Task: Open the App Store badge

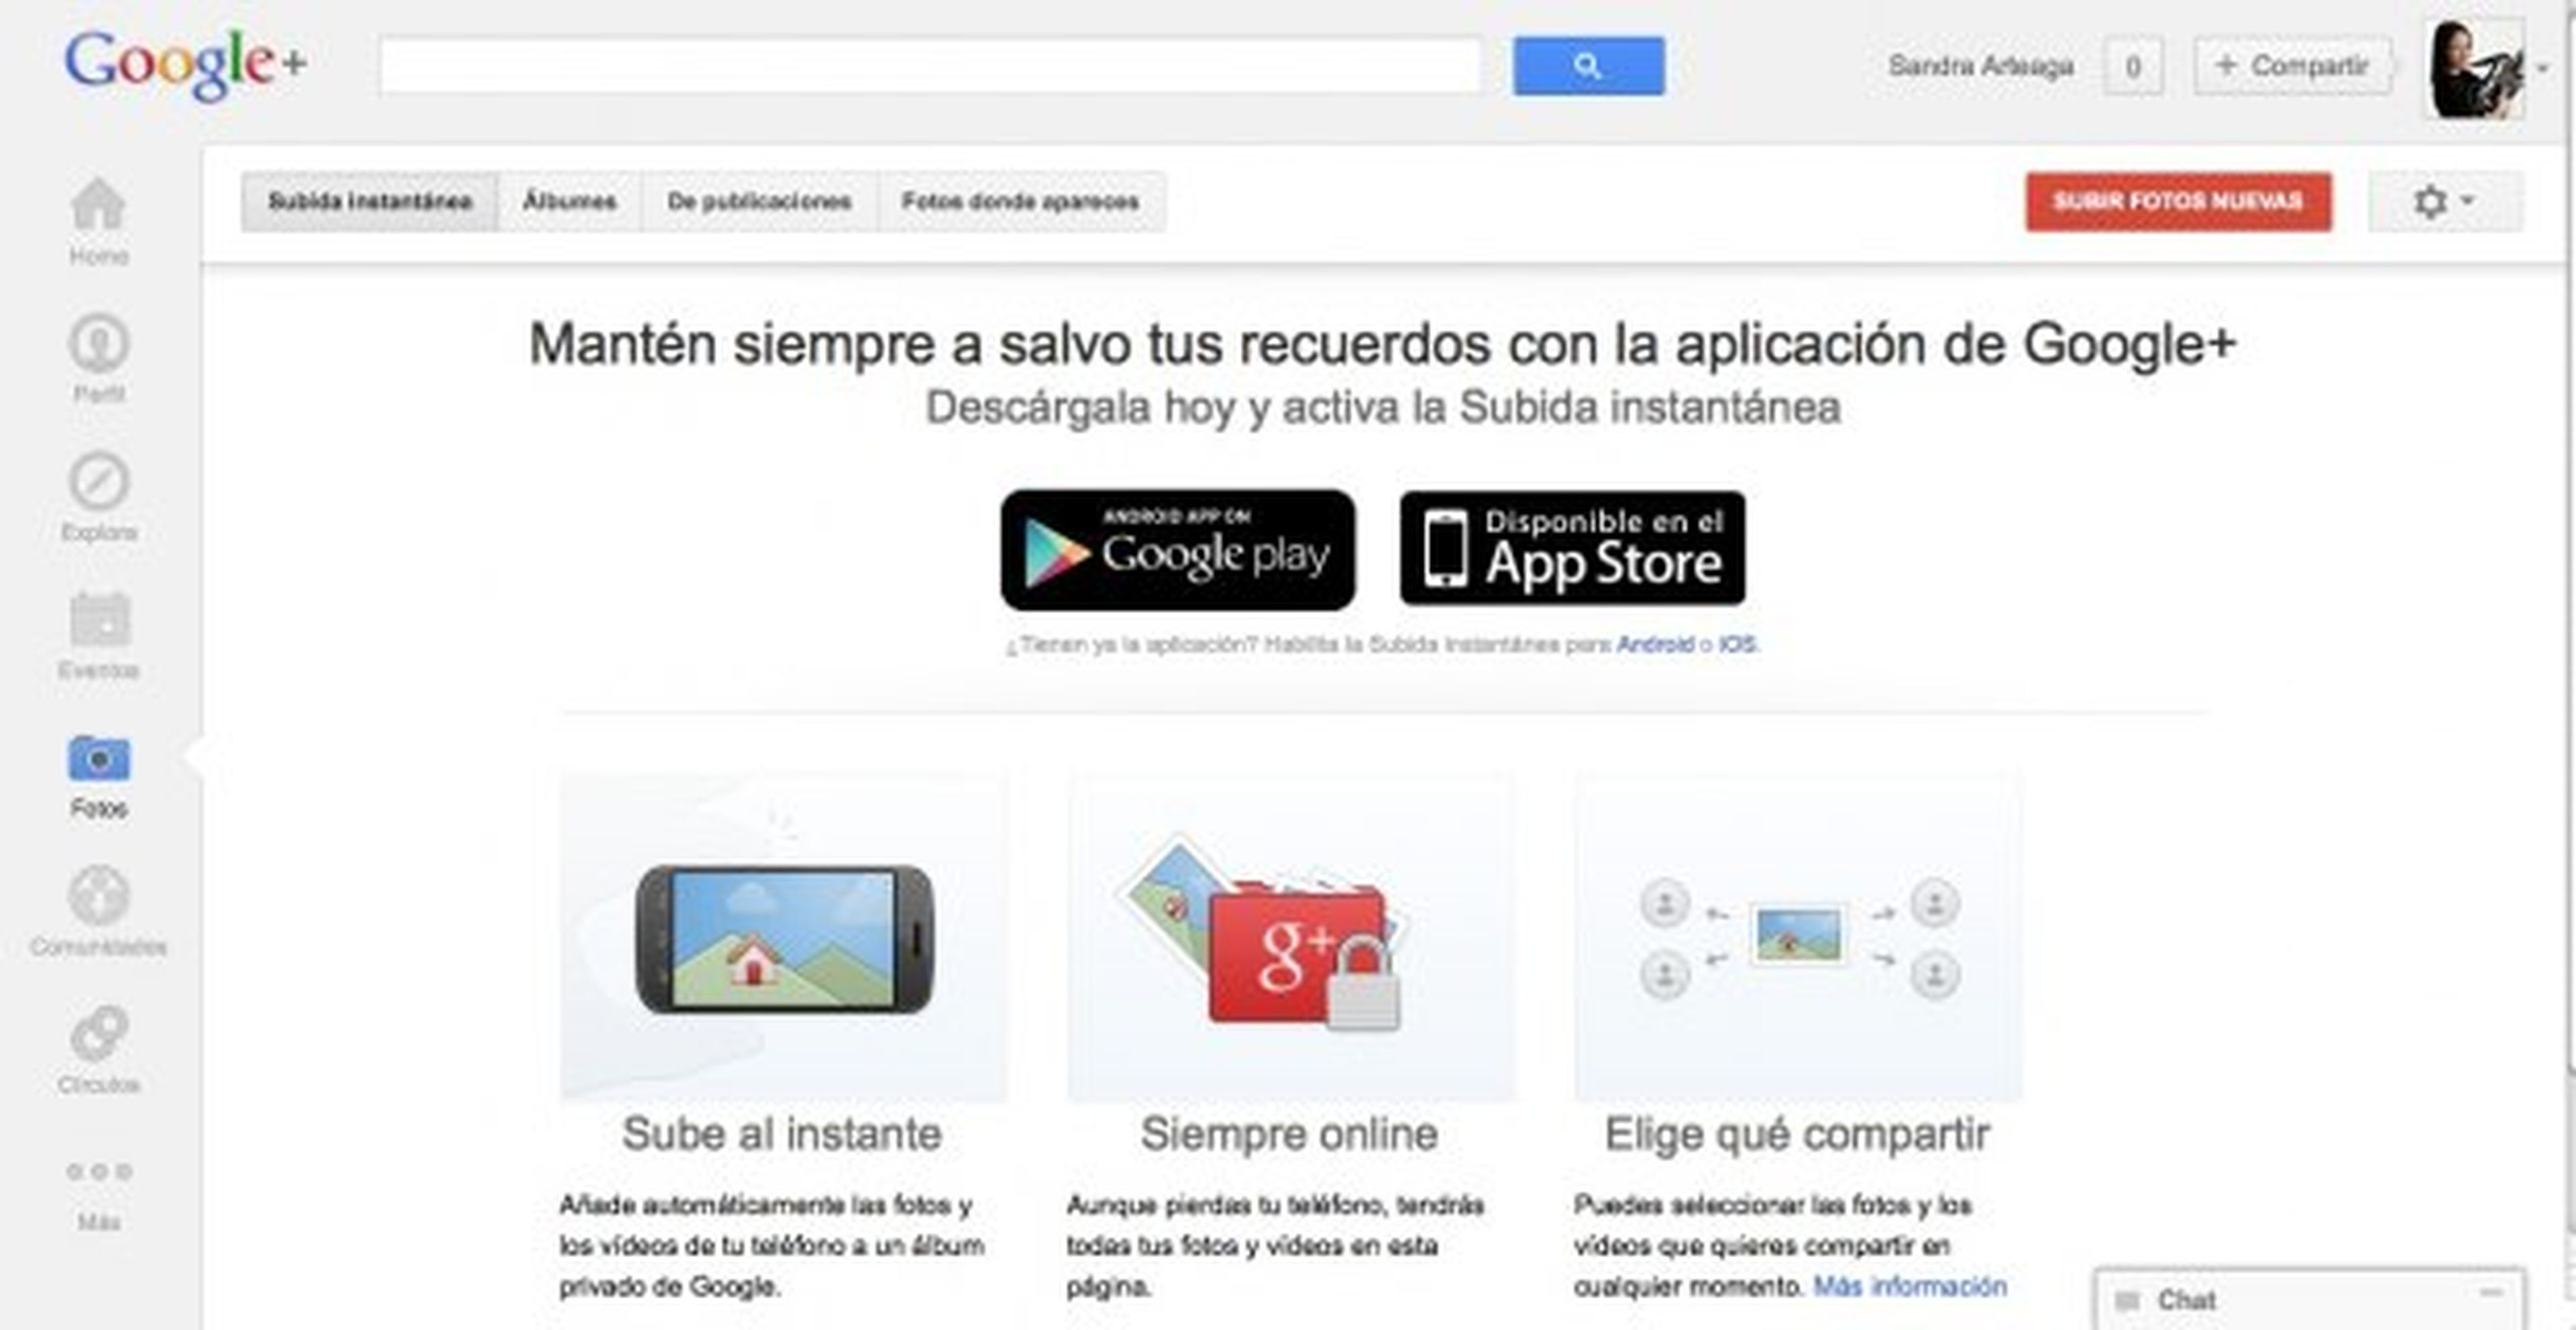Action: (x=1572, y=548)
